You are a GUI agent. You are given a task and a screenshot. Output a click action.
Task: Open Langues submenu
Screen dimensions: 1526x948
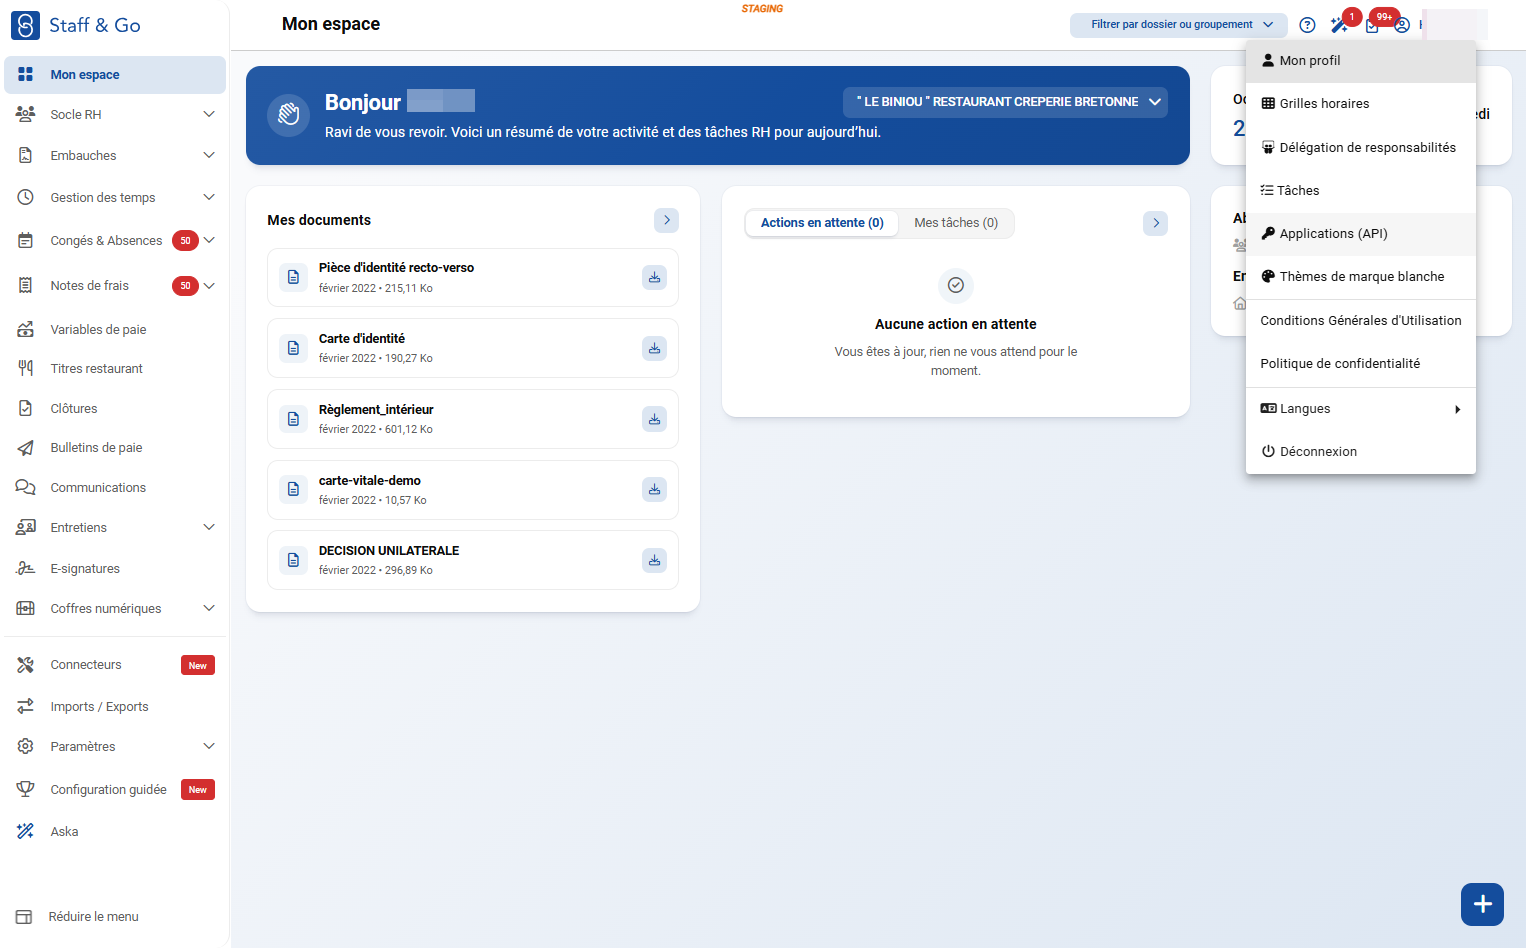pyautogui.click(x=1361, y=409)
